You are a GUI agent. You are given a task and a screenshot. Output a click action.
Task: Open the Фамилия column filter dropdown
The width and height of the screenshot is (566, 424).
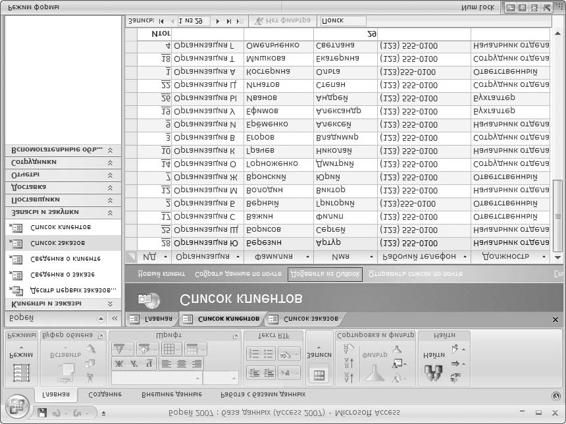click(308, 257)
